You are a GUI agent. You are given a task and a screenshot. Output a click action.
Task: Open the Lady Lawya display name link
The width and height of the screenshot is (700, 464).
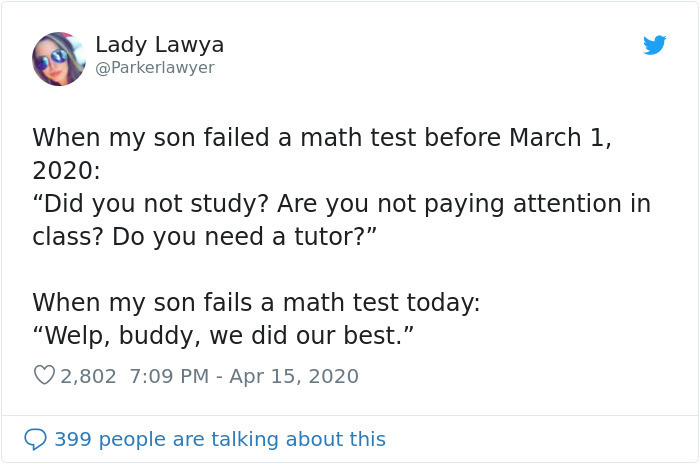click(x=159, y=45)
